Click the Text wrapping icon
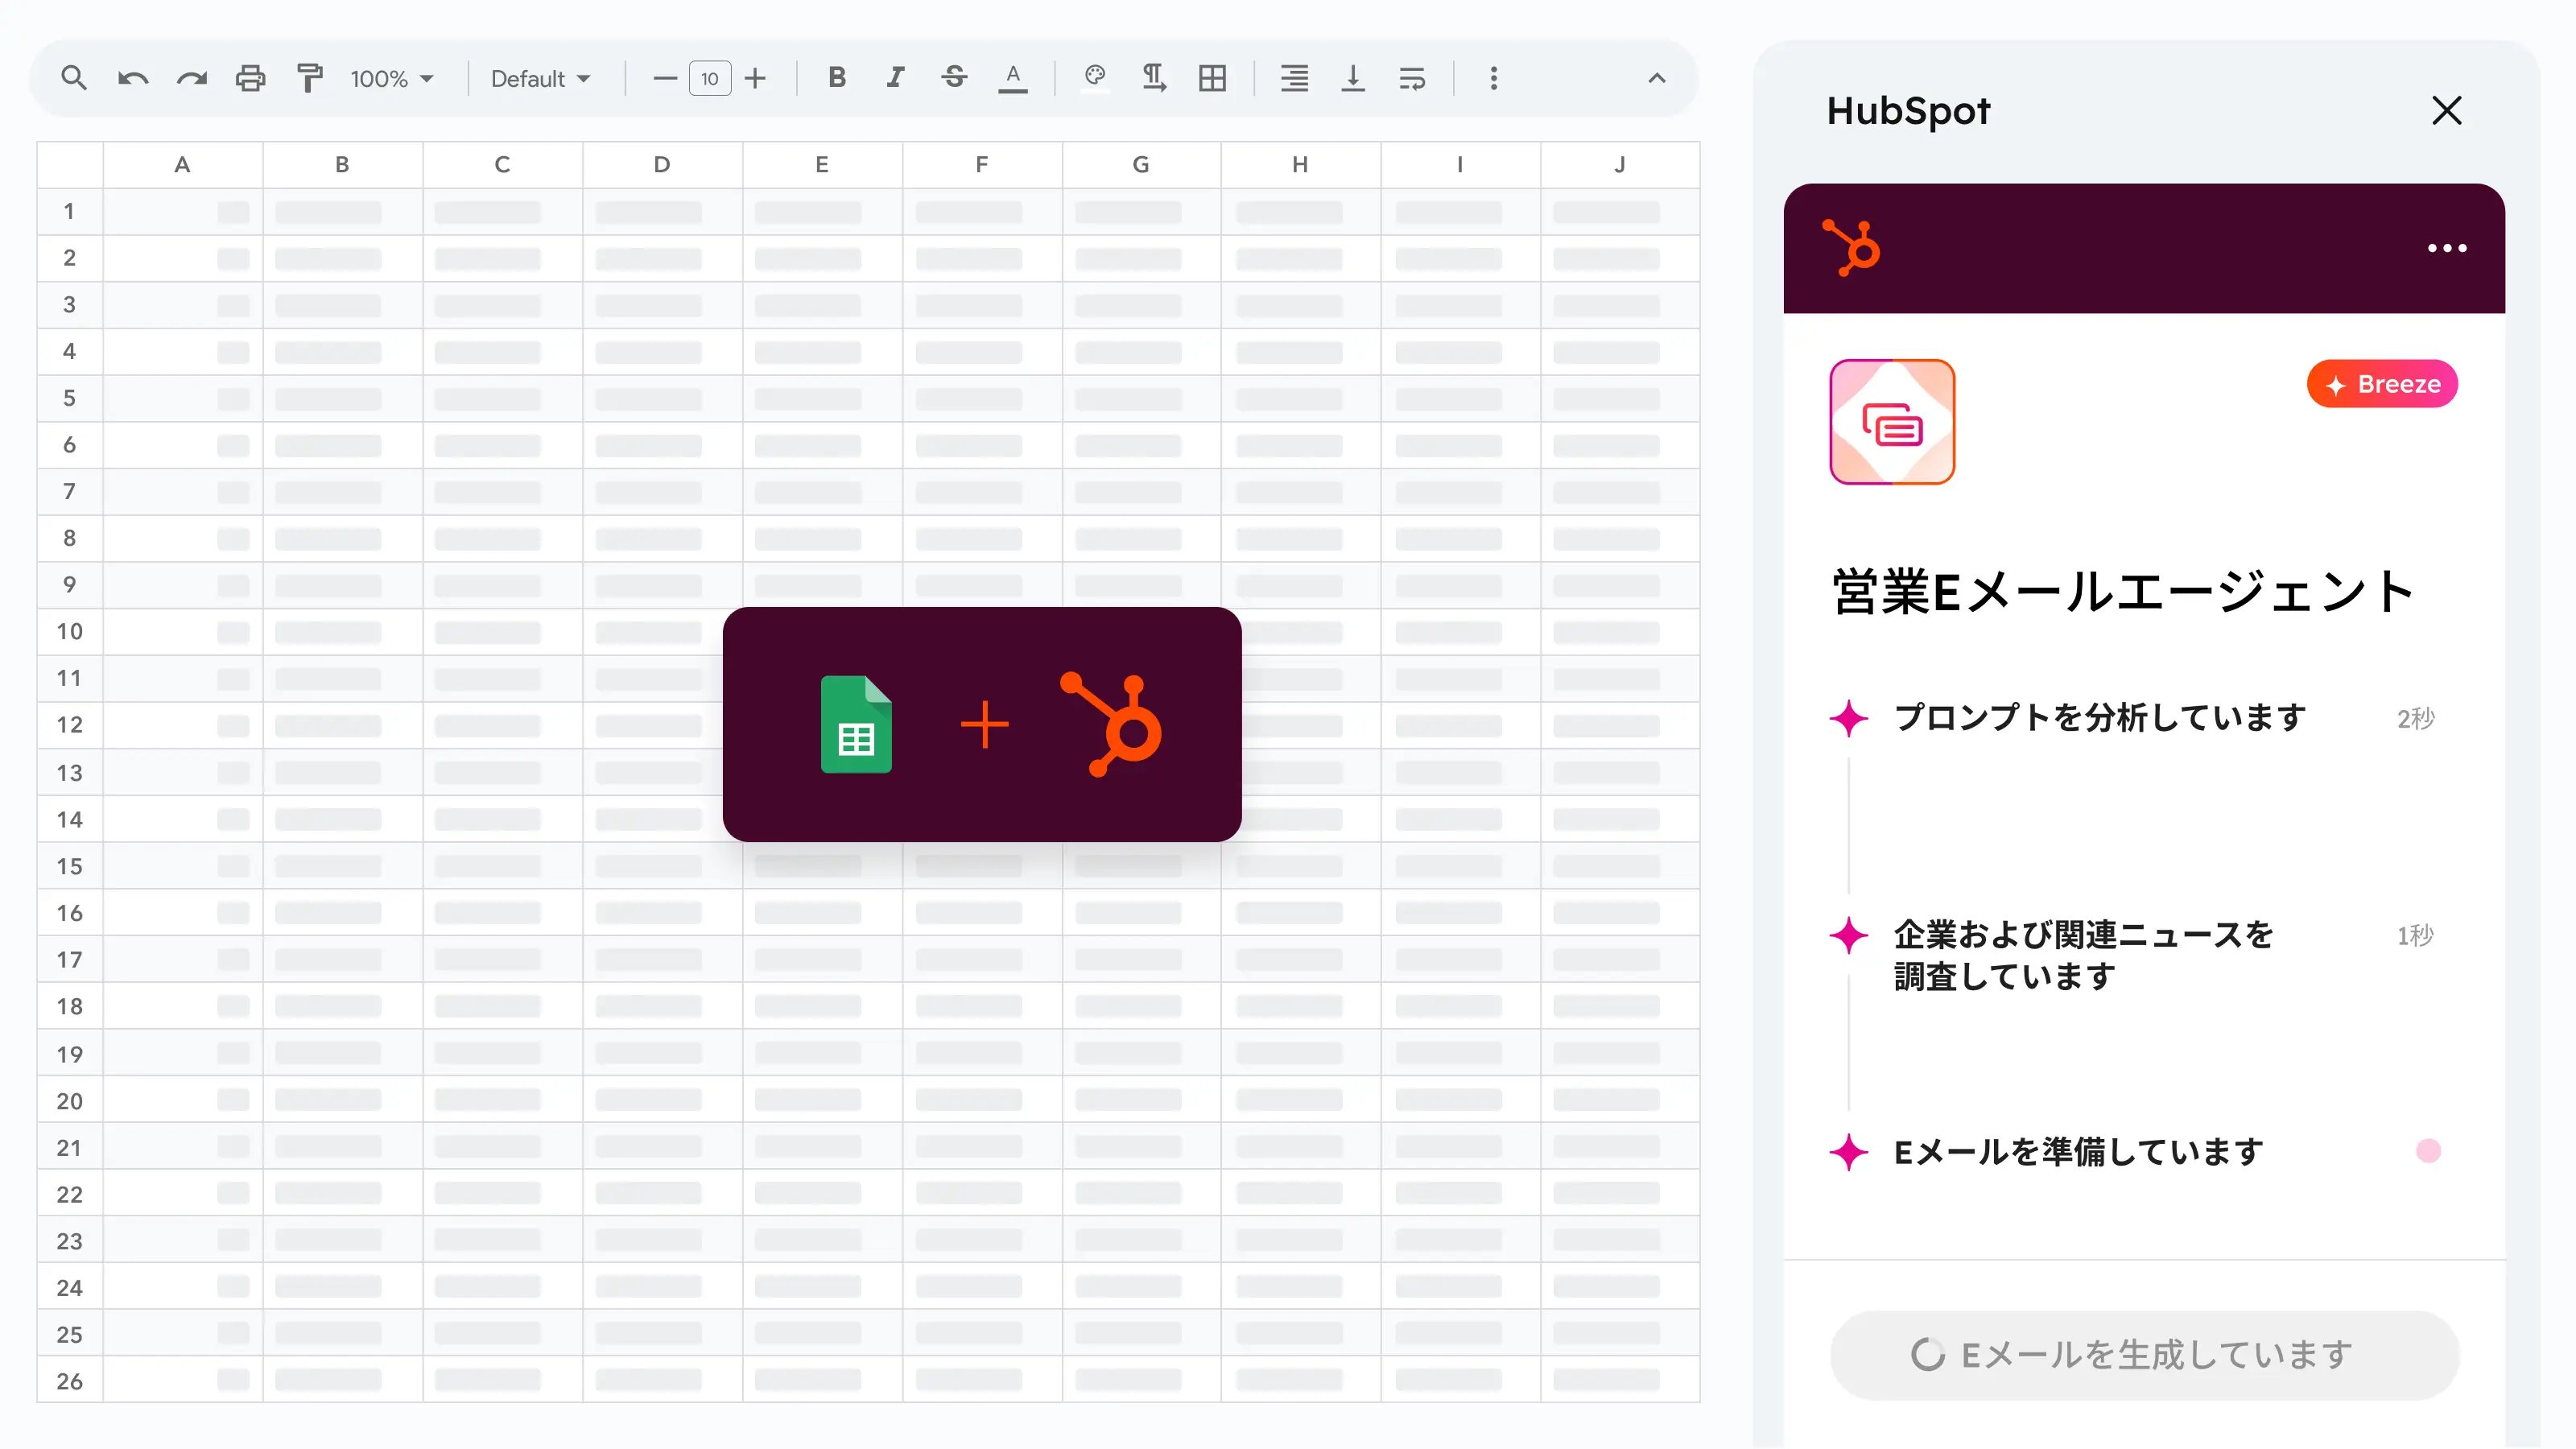The image size is (2576, 1449). coord(1412,78)
